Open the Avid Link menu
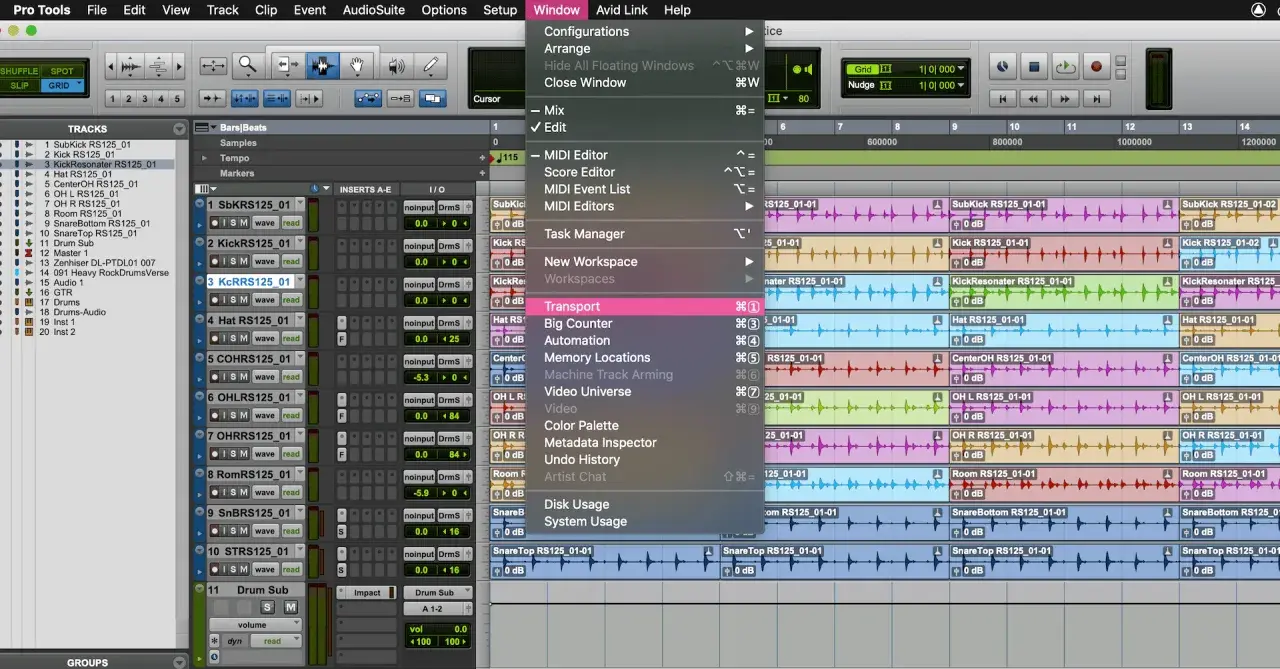Screen dimensions: 1280x669 (621, 10)
